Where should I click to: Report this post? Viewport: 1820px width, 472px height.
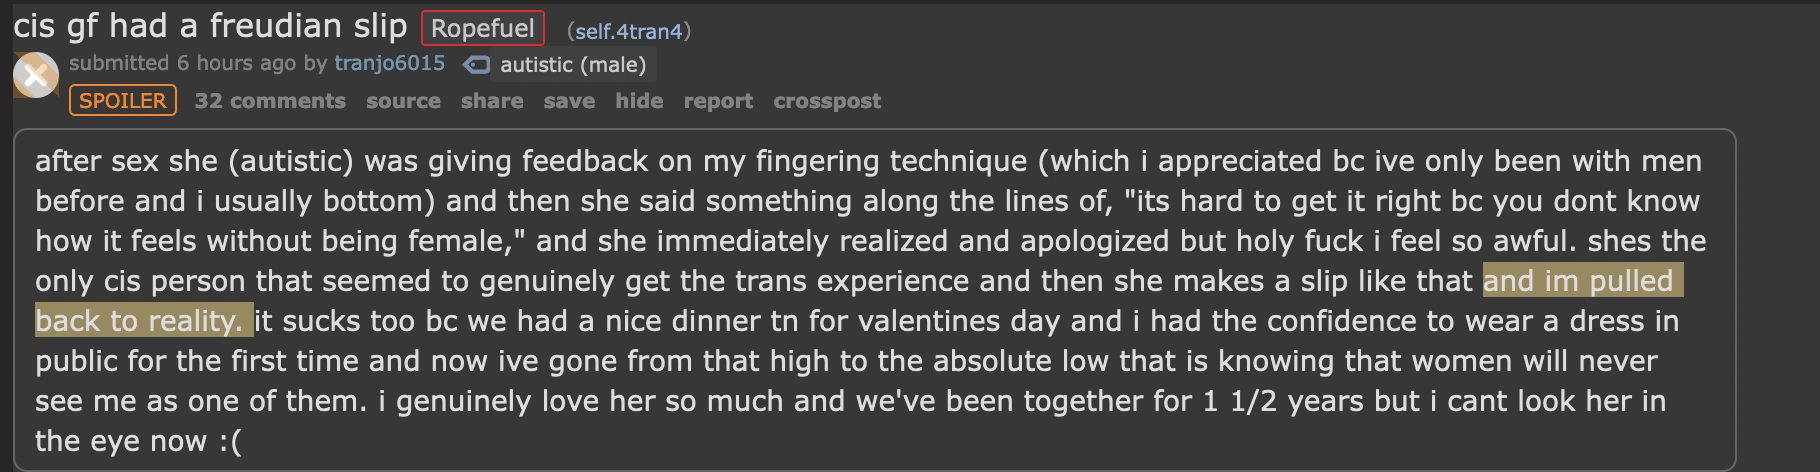point(718,101)
